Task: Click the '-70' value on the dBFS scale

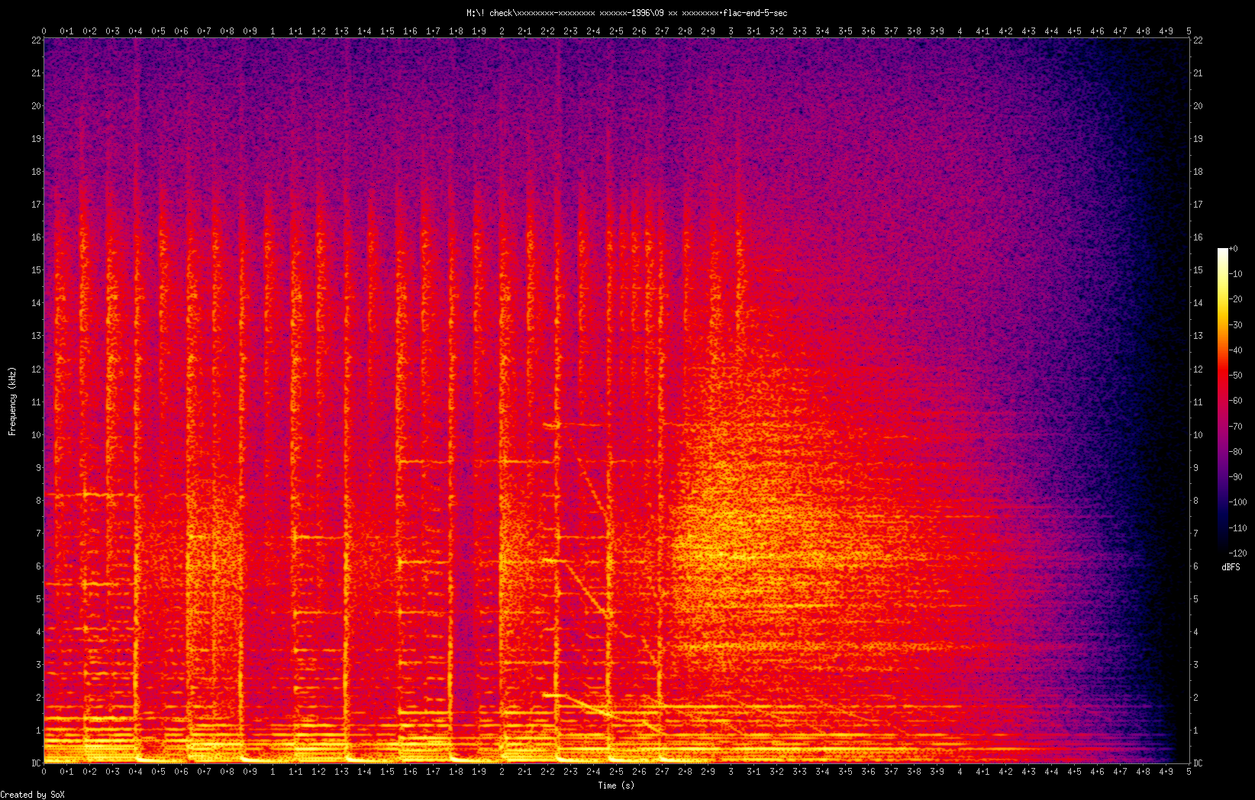Action: point(1236,426)
